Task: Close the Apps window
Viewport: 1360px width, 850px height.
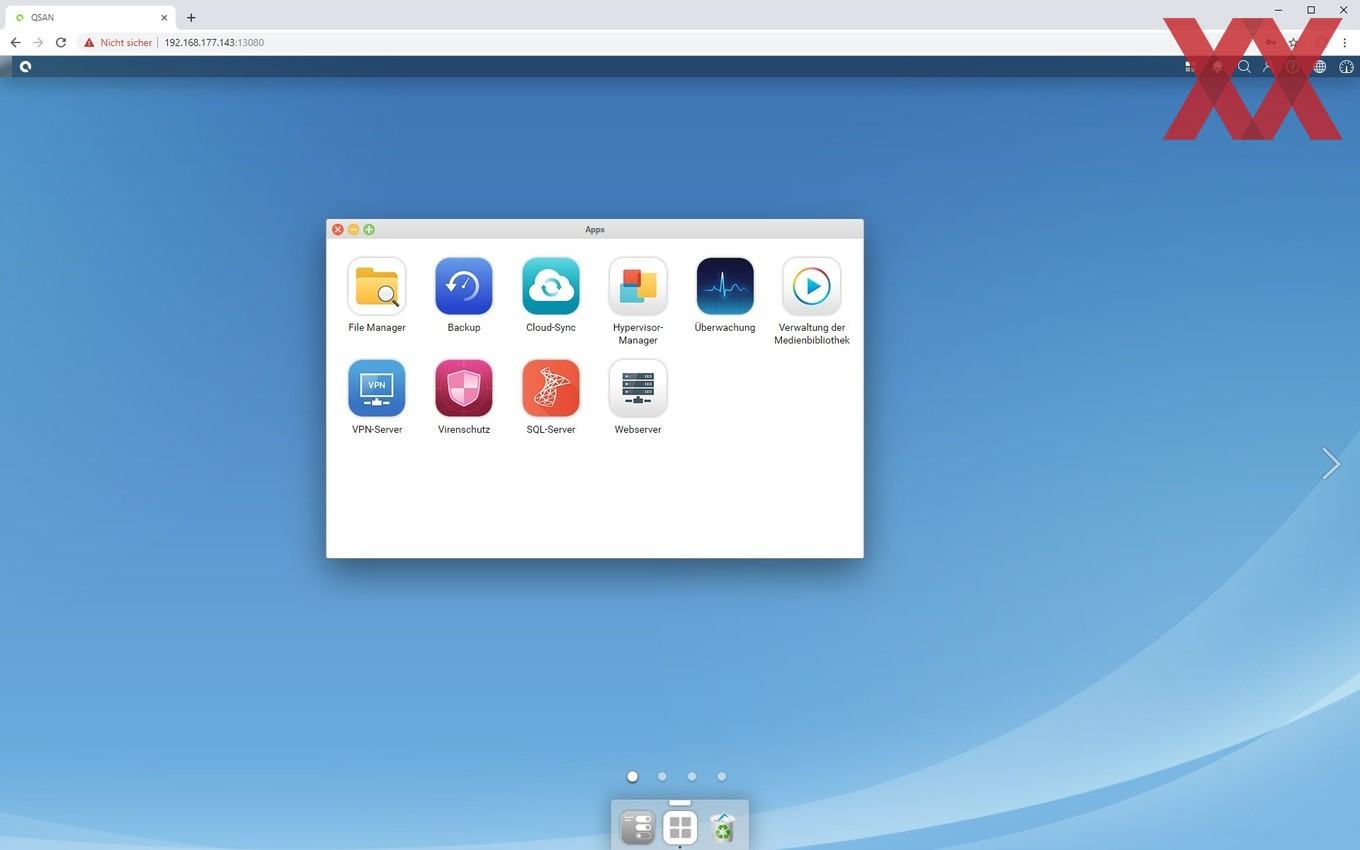Action: coord(338,230)
